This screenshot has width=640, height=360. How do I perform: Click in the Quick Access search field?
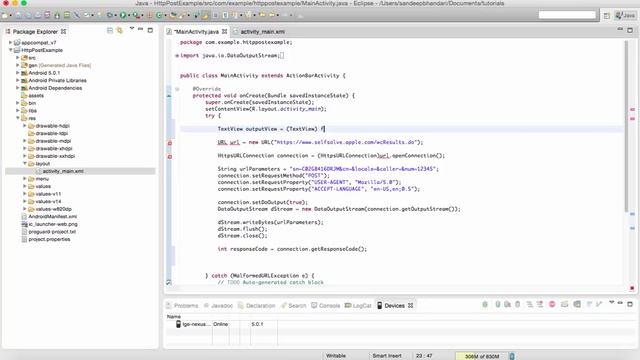[x=567, y=15]
